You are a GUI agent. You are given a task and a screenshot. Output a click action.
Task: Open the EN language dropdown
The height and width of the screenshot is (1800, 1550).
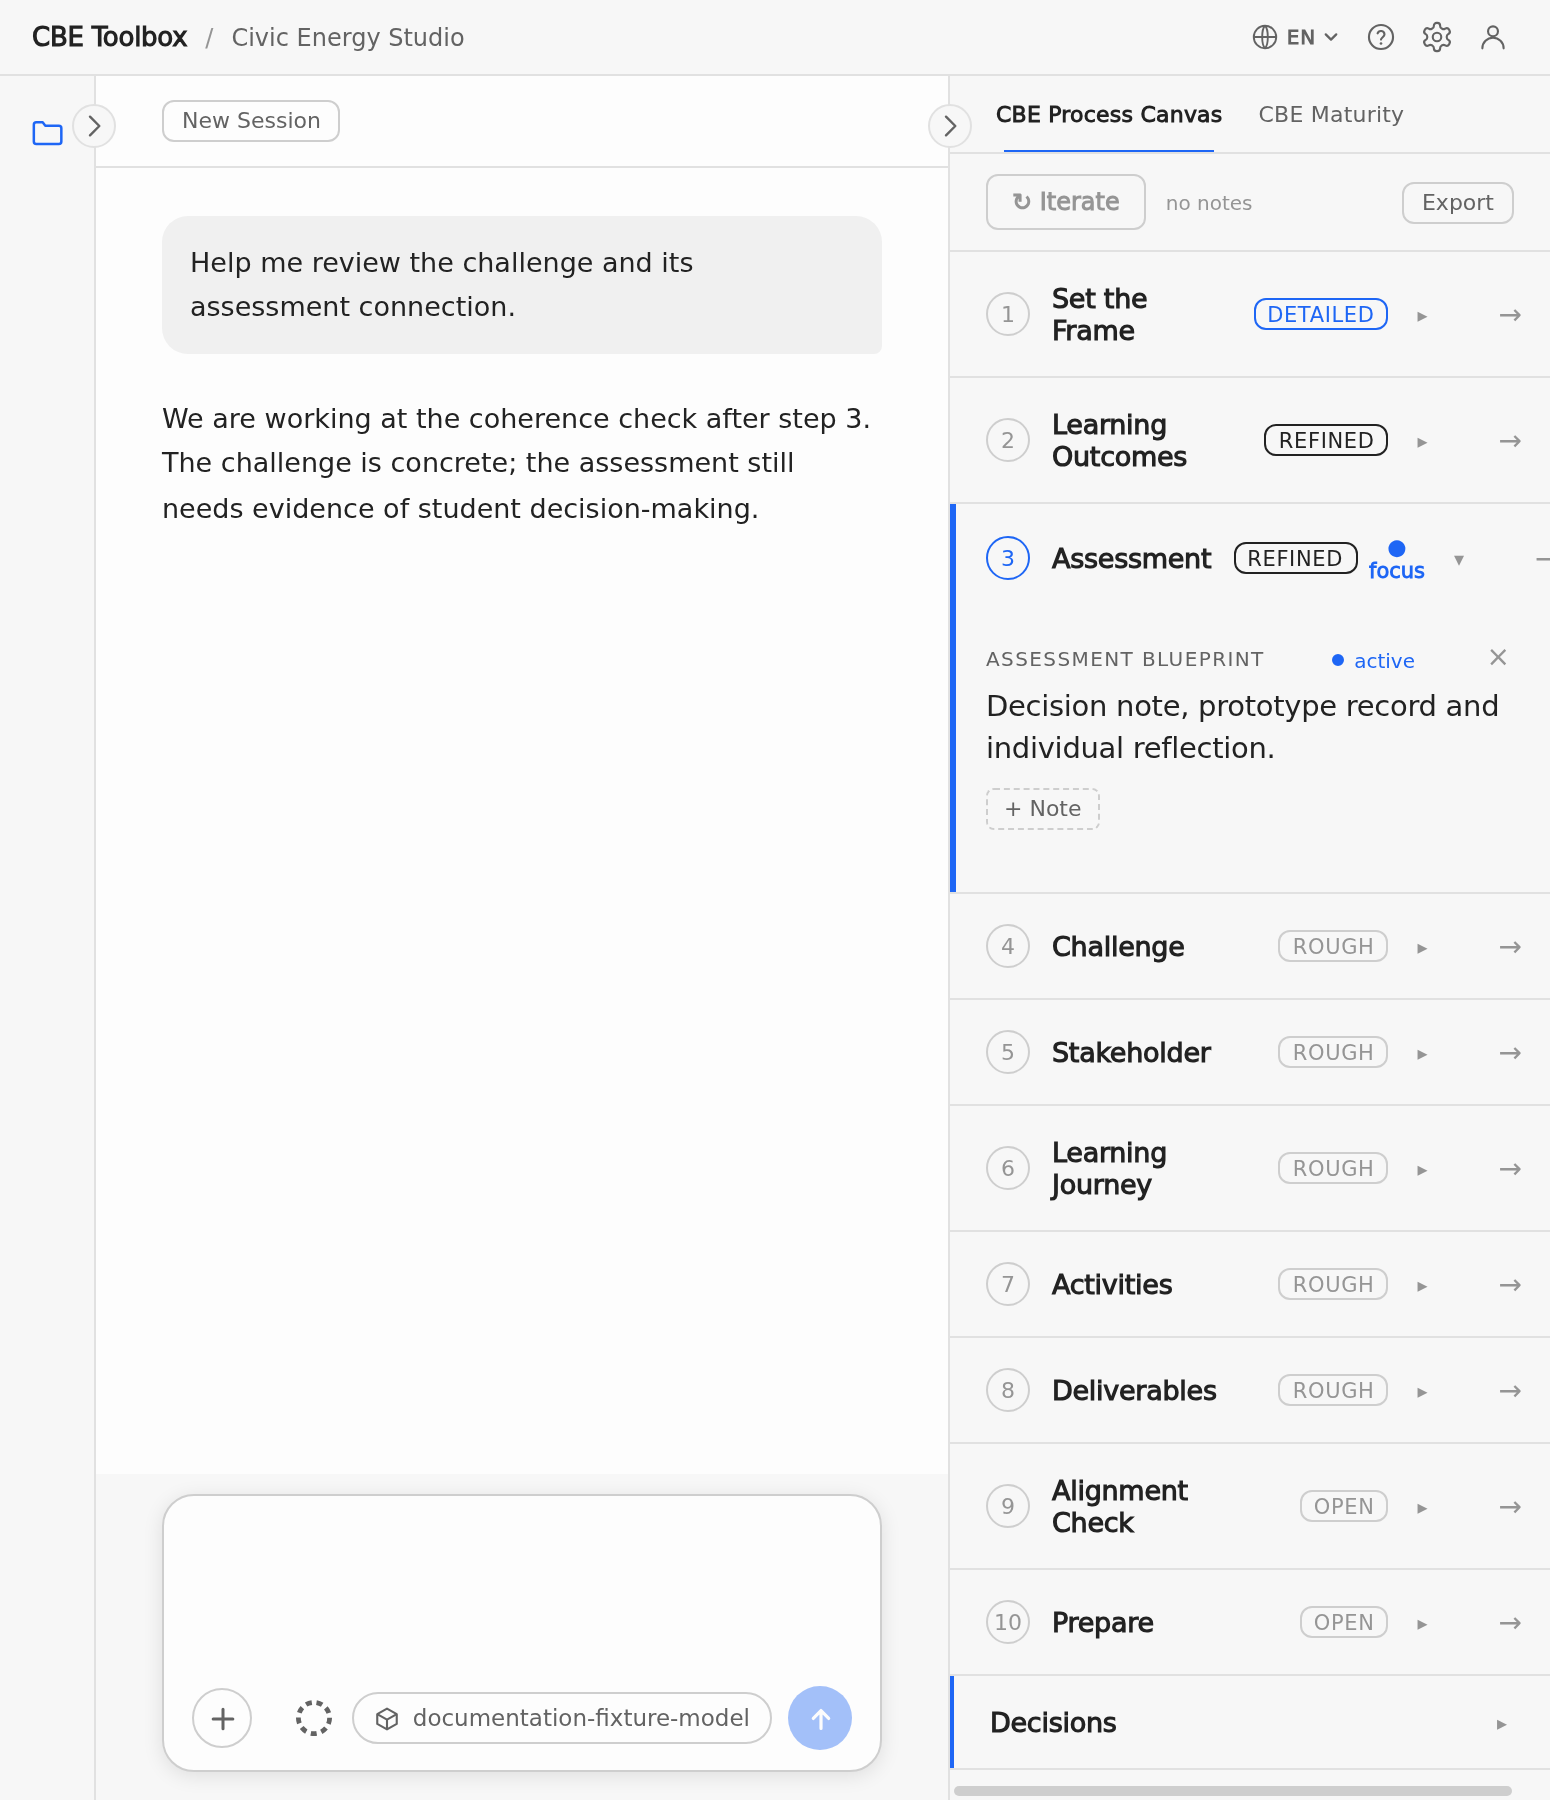point(1295,37)
